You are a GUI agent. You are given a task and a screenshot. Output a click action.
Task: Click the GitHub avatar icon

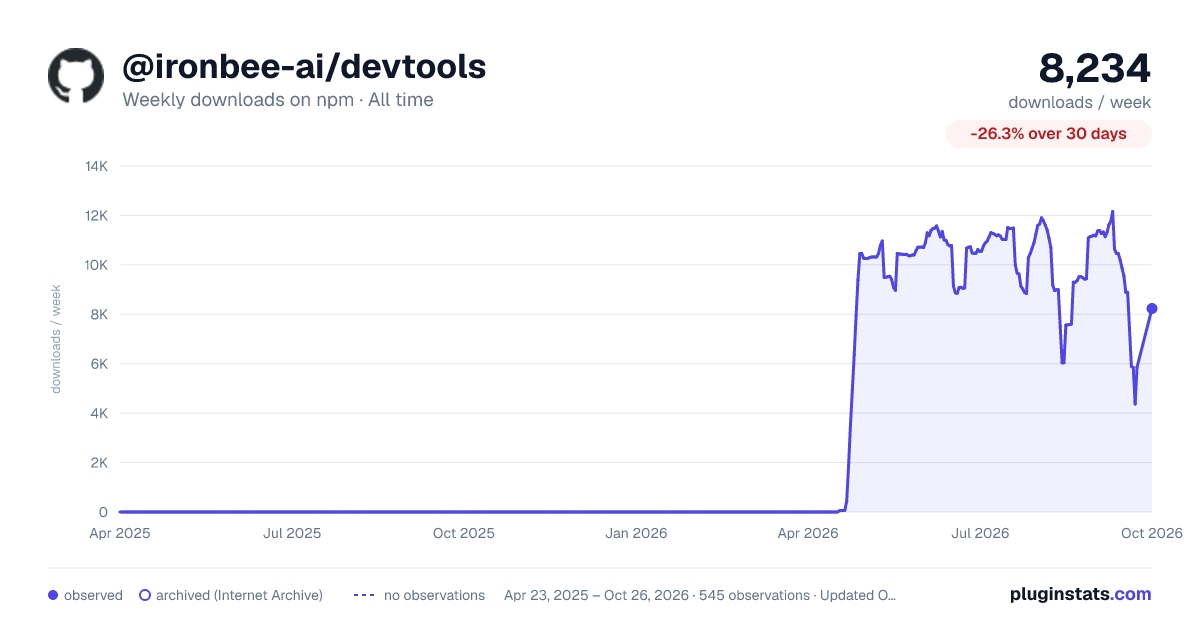coord(76,75)
